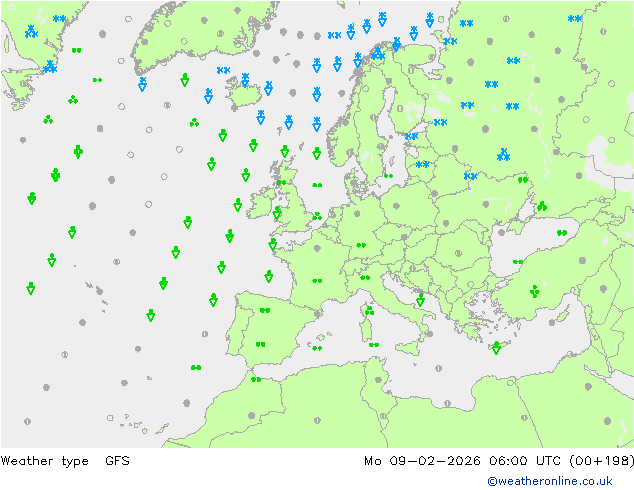Select the green shower symbol over Corsica

(369, 310)
